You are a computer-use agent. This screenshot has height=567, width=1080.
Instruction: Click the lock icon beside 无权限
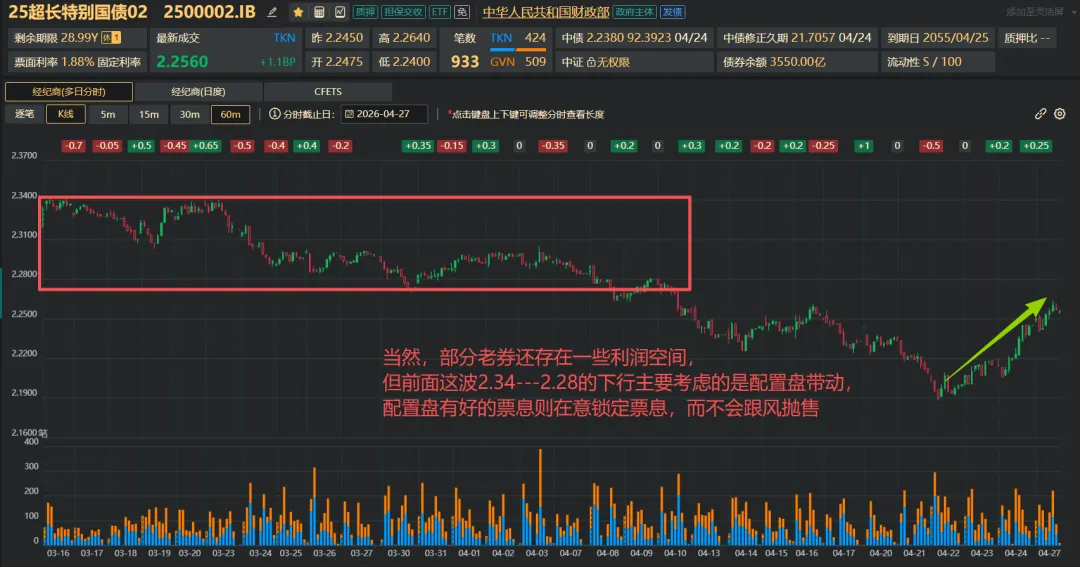click(591, 62)
